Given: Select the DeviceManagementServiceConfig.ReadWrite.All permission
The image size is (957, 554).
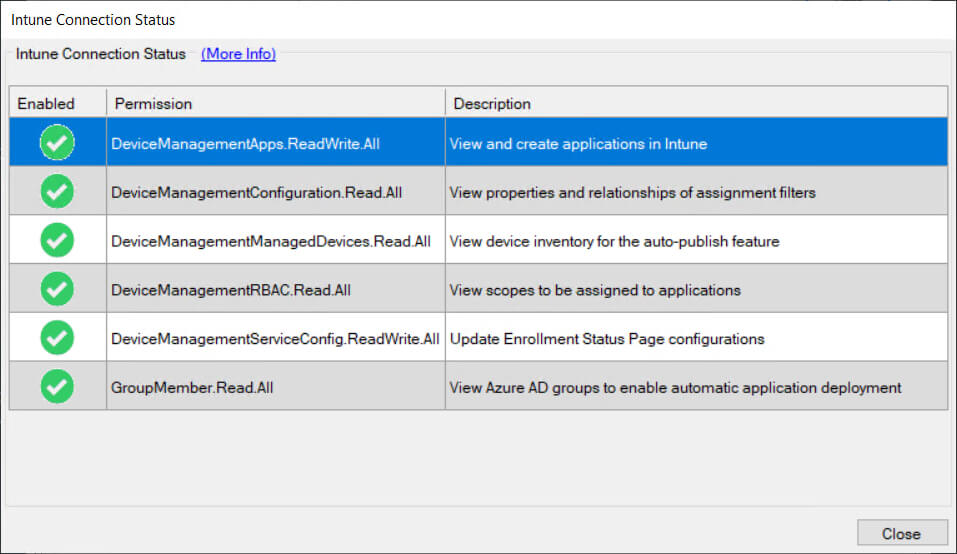Looking at the screenshot, I should pos(275,339).
